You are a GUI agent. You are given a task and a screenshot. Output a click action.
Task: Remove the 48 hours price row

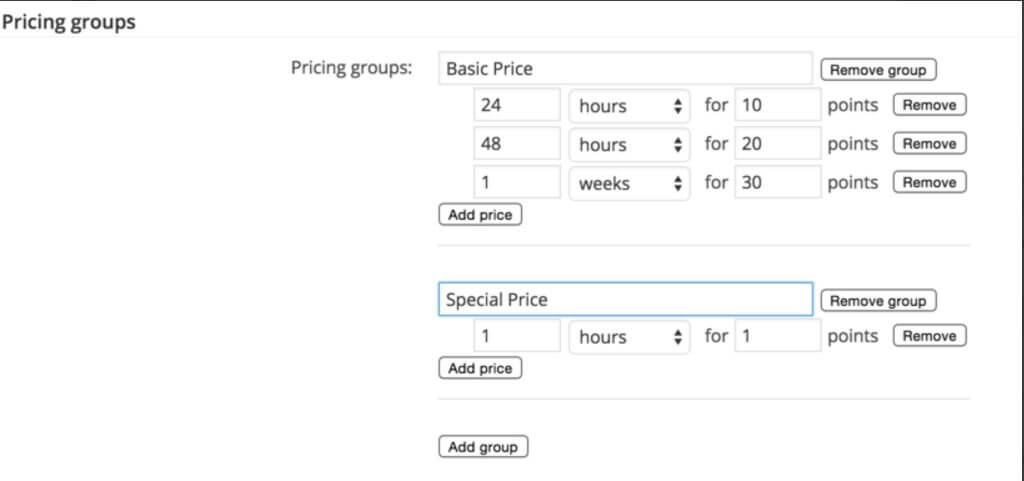[929, 144]
